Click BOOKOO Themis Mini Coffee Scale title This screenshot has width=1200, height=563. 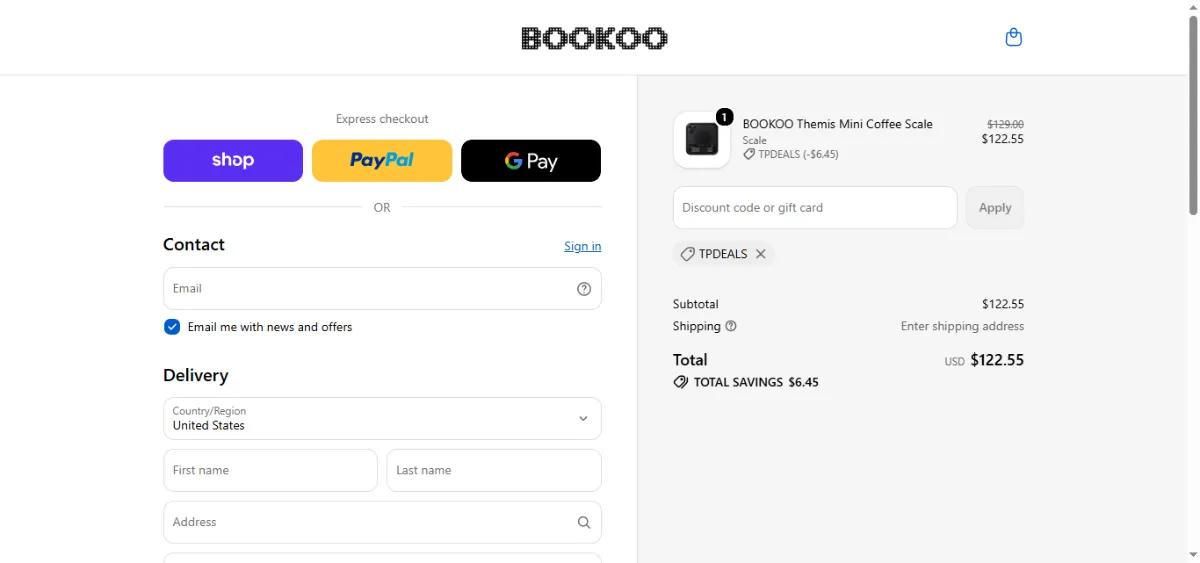[837, 124]
